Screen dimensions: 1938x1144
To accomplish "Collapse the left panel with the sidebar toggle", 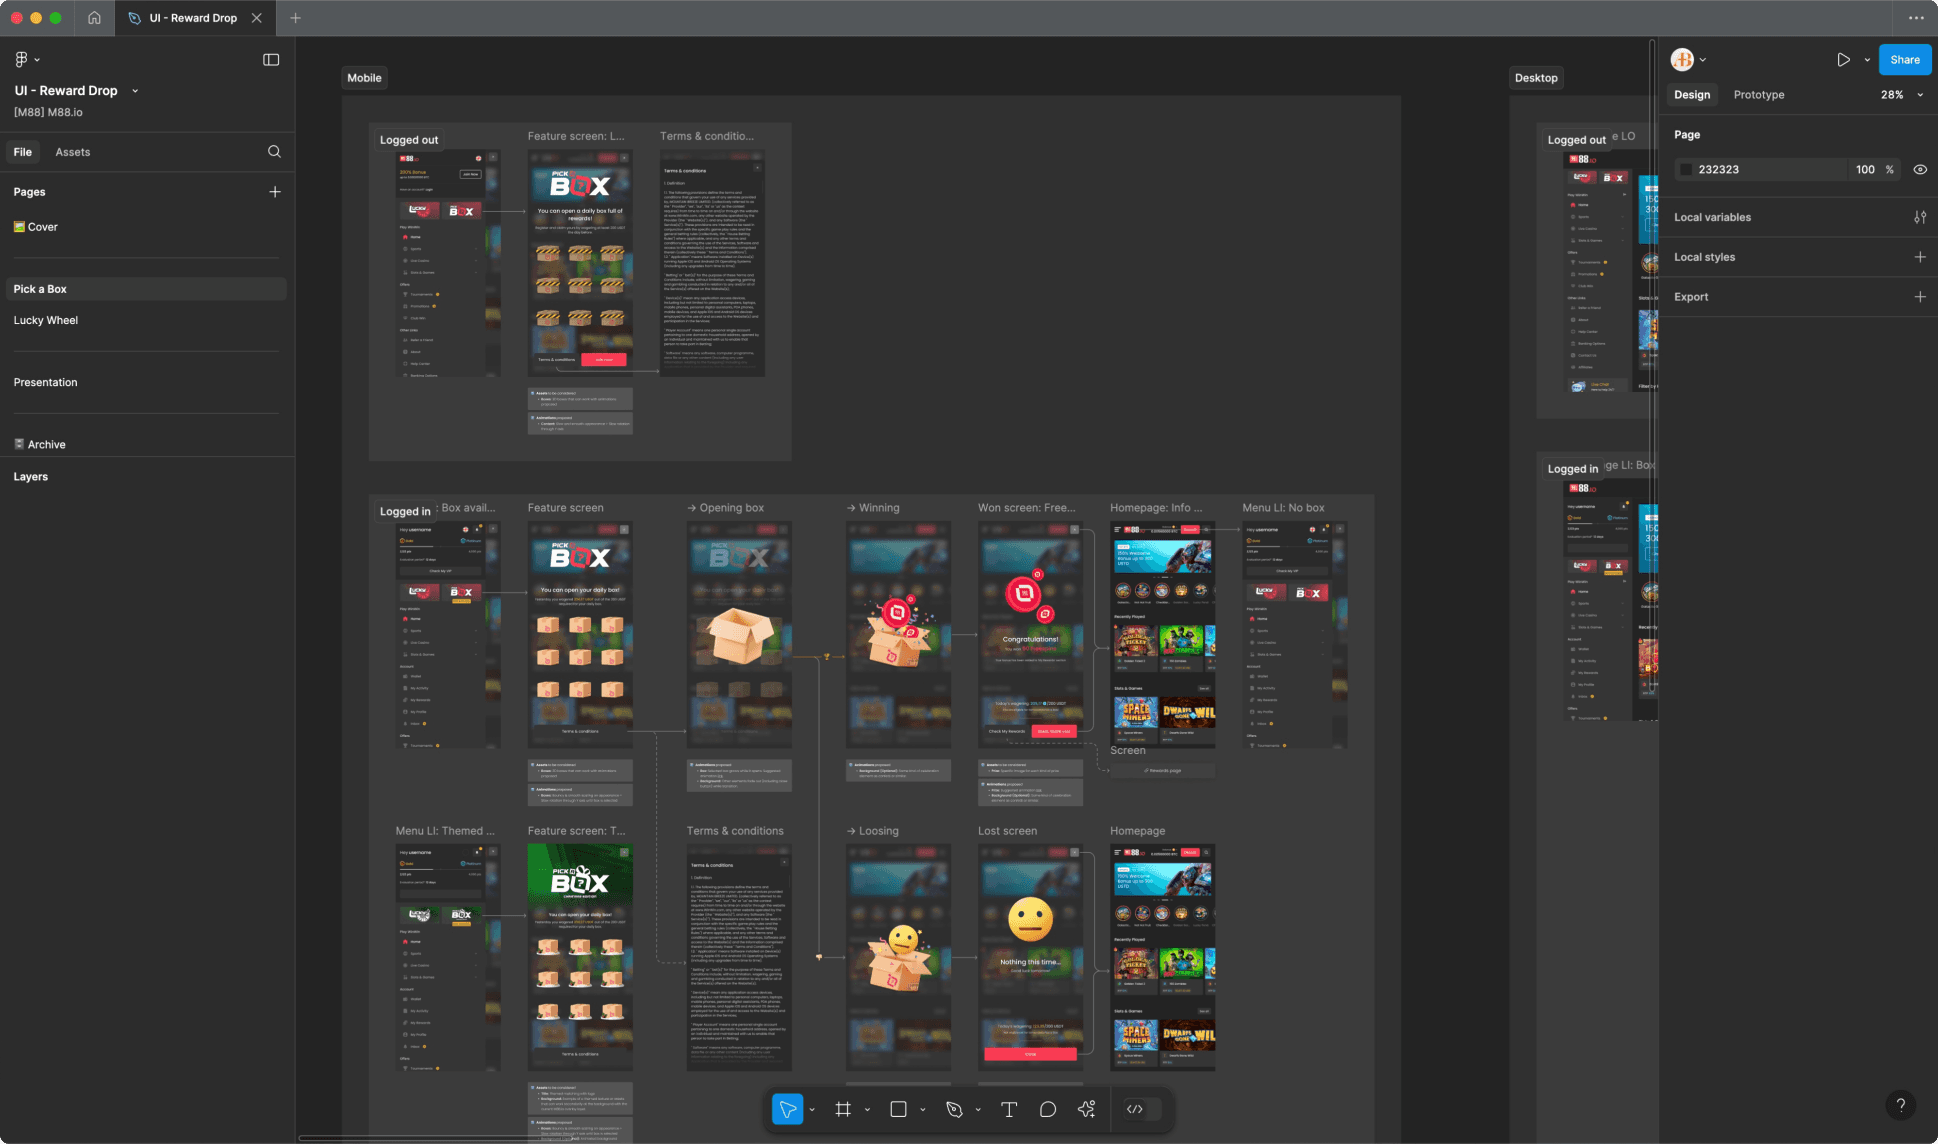I will 271,59.
